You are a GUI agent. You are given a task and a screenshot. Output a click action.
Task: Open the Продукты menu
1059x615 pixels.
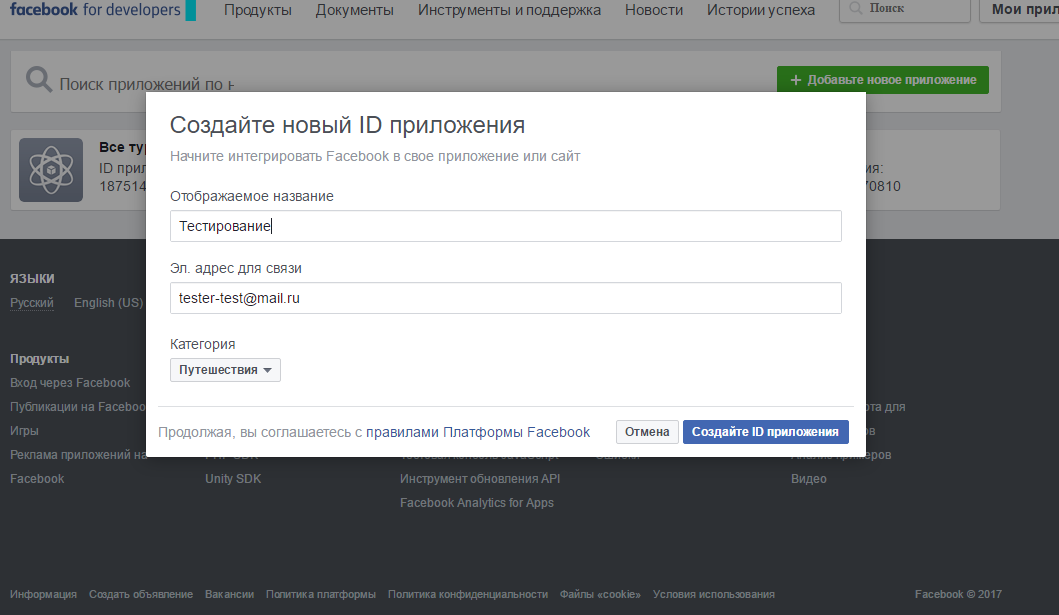(258, 10)
